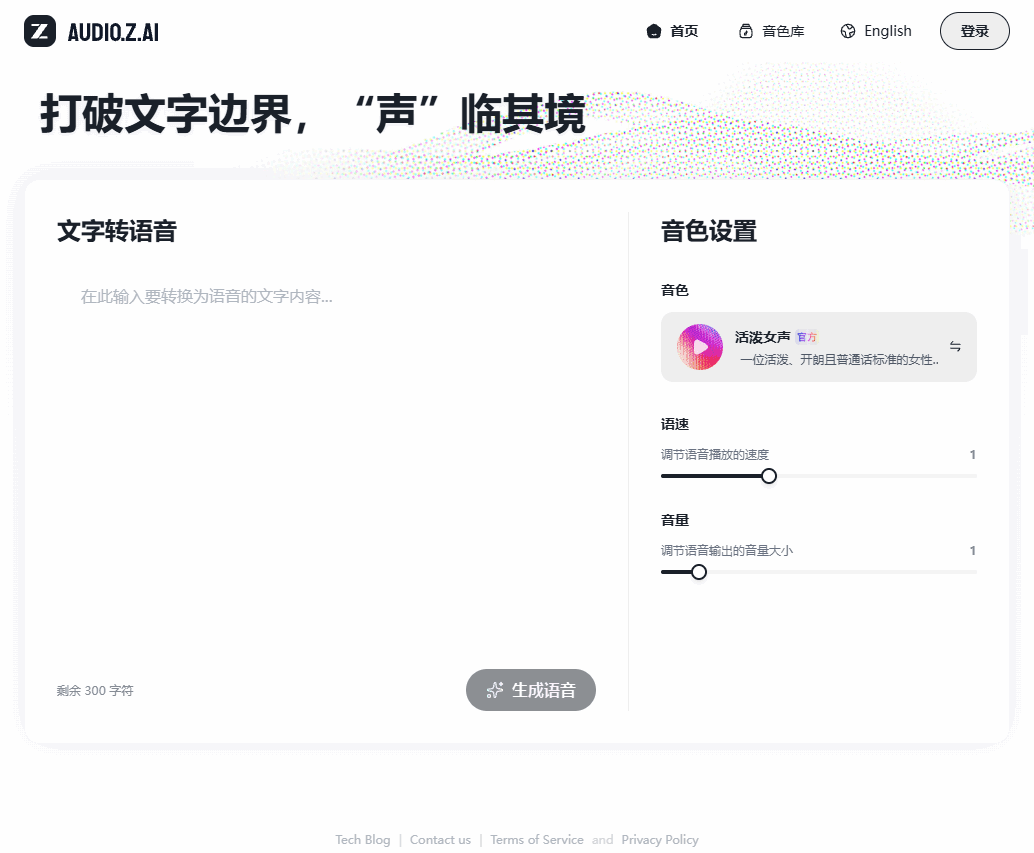The width and height of the screenshot is (1034, 853).
Task: Click the Z logo icon
Action: coord(40,31)
